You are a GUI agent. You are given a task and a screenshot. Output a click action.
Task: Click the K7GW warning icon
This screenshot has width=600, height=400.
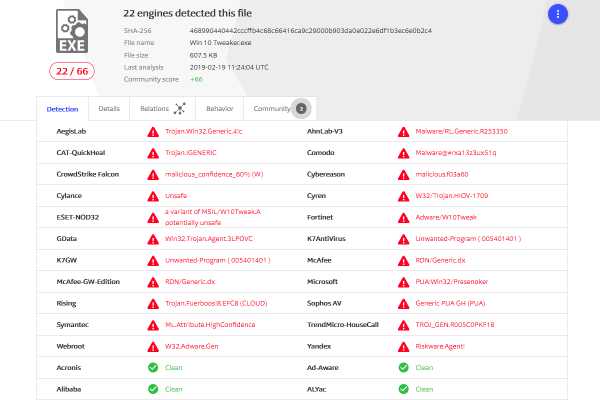tap(153, 261)
